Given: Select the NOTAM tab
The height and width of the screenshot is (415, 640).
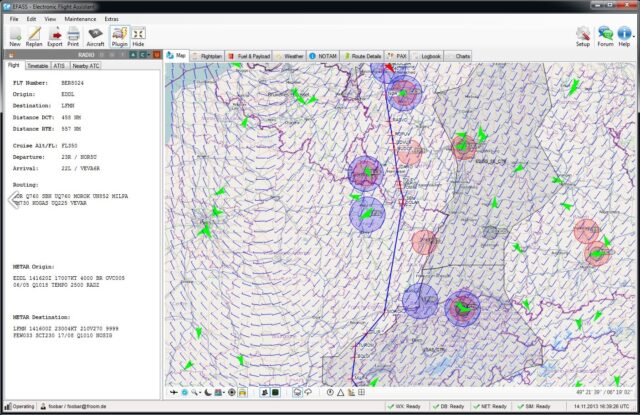Looking at the screenshot, I should [325, 57].
